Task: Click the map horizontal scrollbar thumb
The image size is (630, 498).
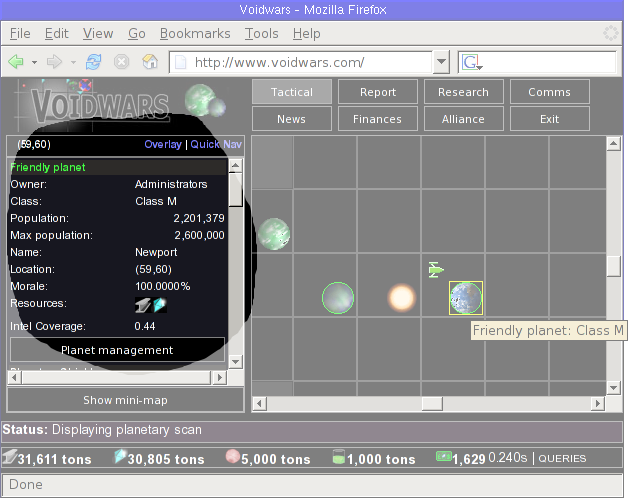Action: [432, 403]
